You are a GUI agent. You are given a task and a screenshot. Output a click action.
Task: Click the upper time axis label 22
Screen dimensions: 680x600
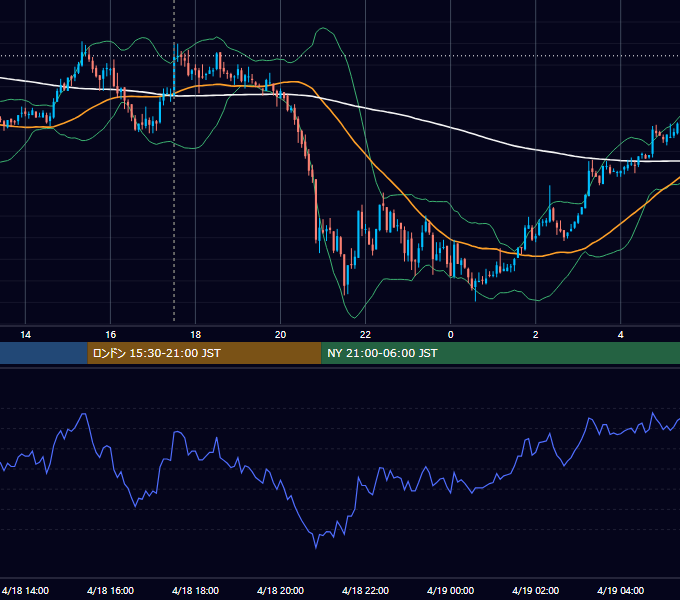point(366,334)
